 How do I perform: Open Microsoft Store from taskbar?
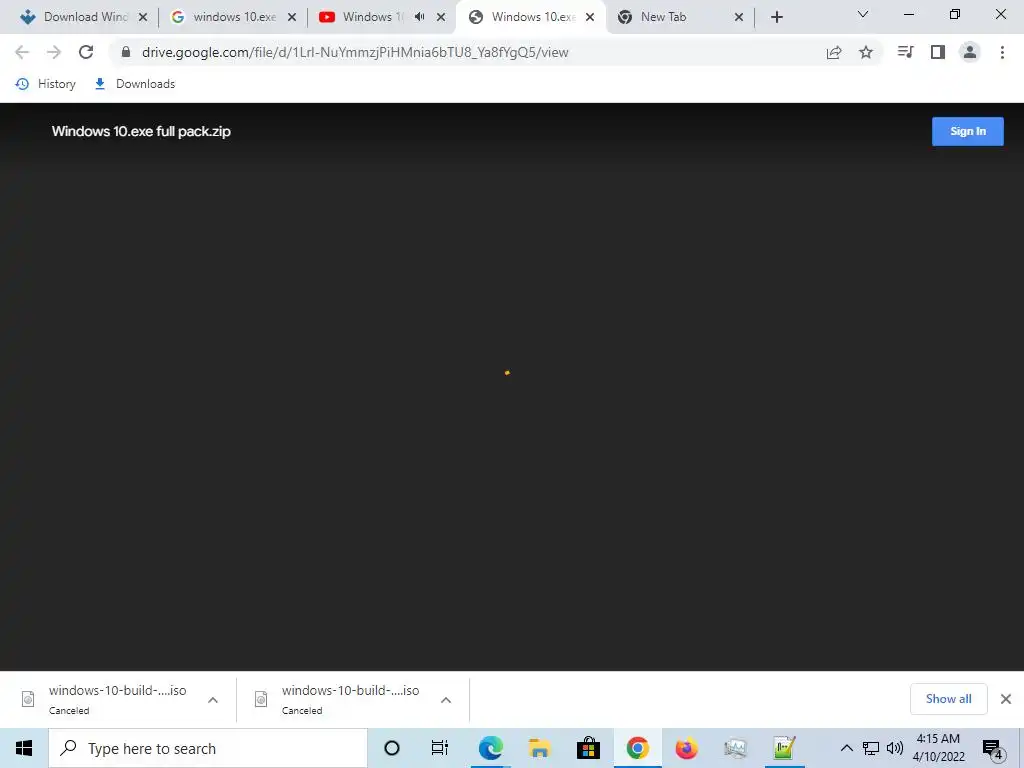click(588, 748)
